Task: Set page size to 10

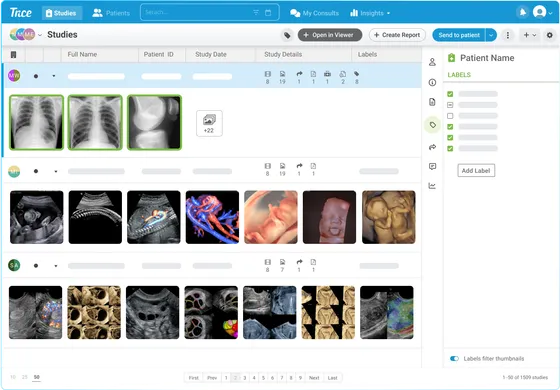Action: pyautogui.click(x=13, y=377)
